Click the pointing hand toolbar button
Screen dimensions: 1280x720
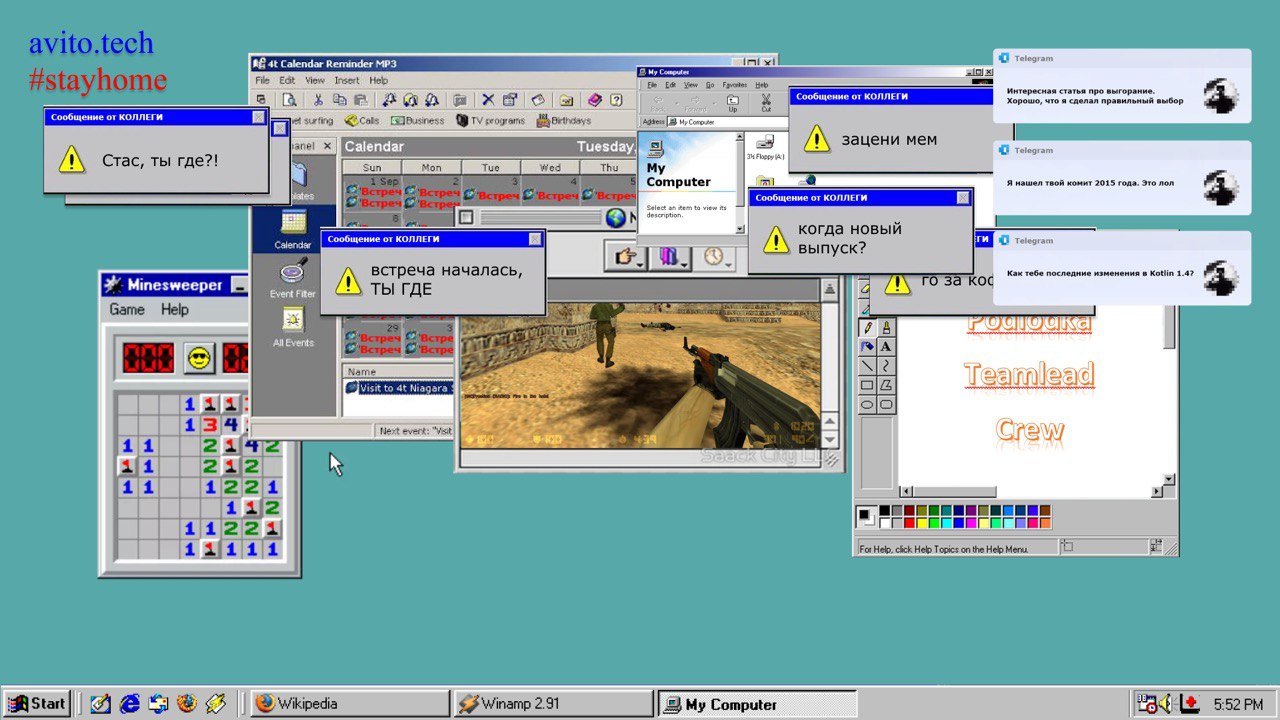(623, 257)
